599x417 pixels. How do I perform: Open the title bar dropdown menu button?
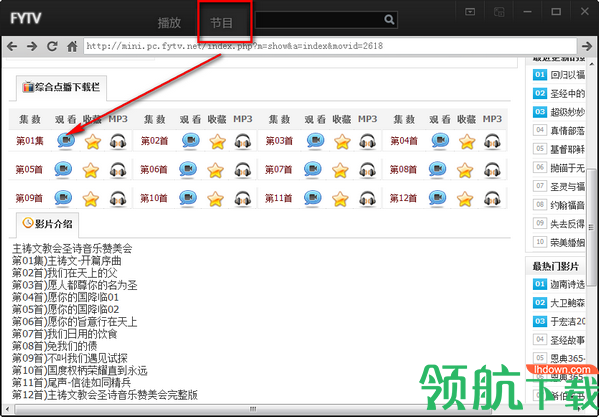tap(469, 12)
